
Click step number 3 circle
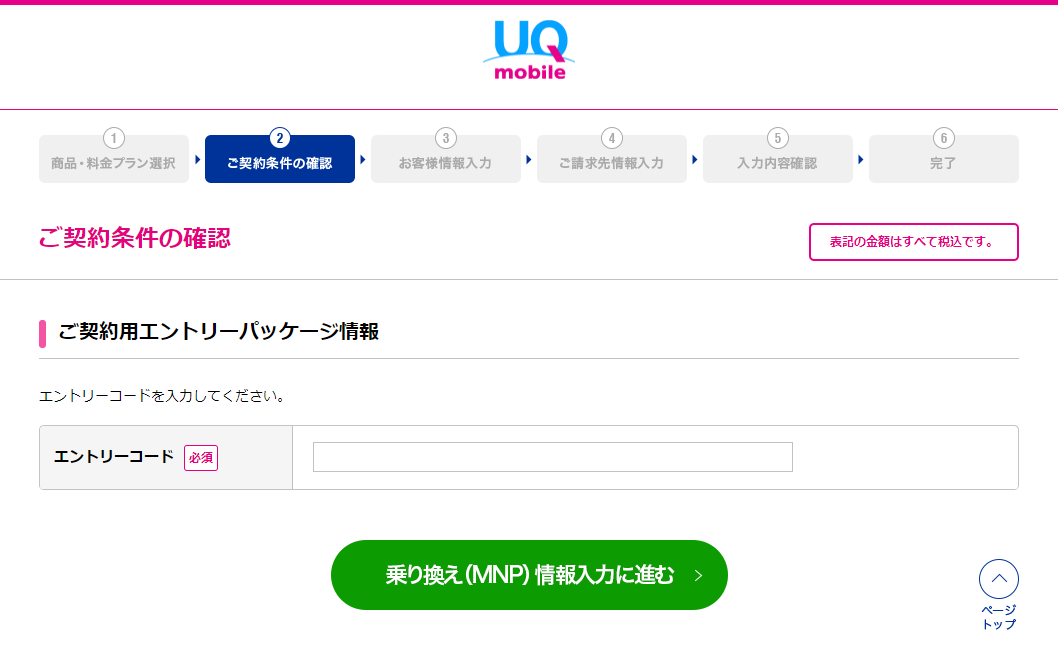coord(445,138)
